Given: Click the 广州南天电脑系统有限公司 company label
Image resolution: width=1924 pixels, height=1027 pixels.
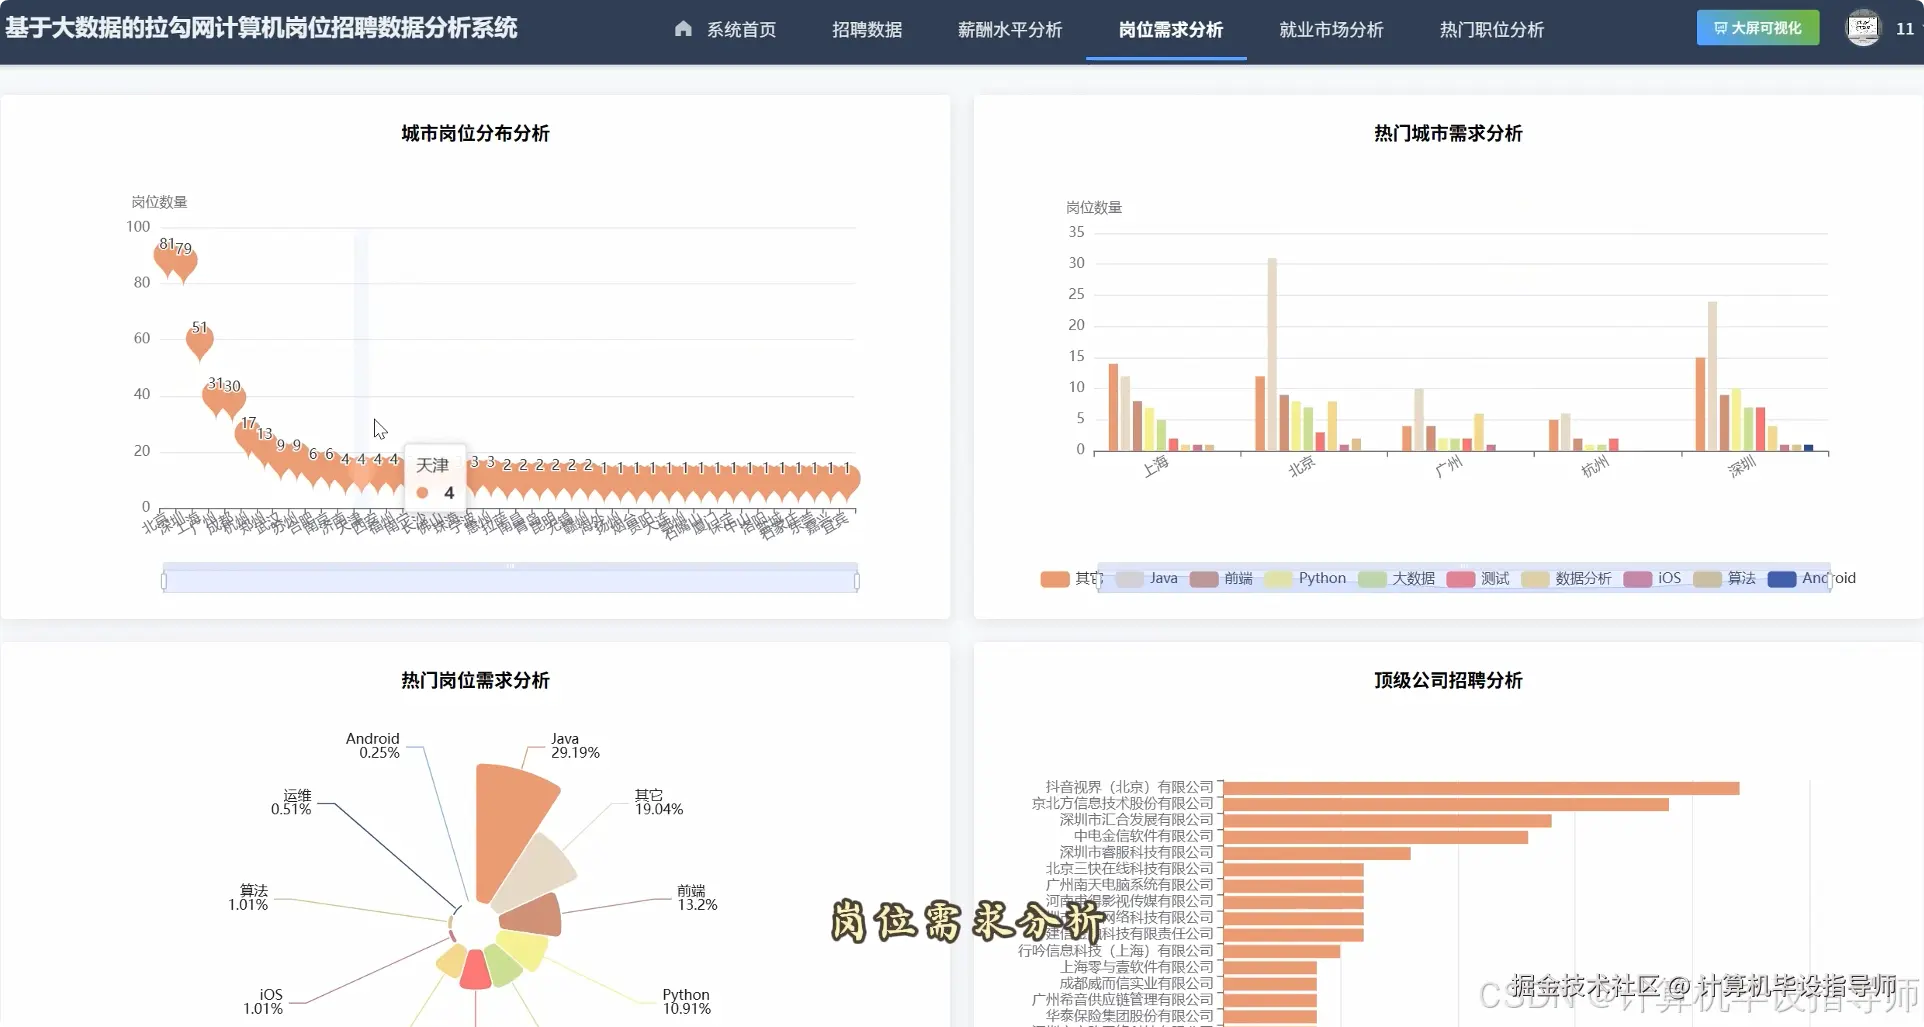Looking at the screenshot, I should [x=1129, y=886].
